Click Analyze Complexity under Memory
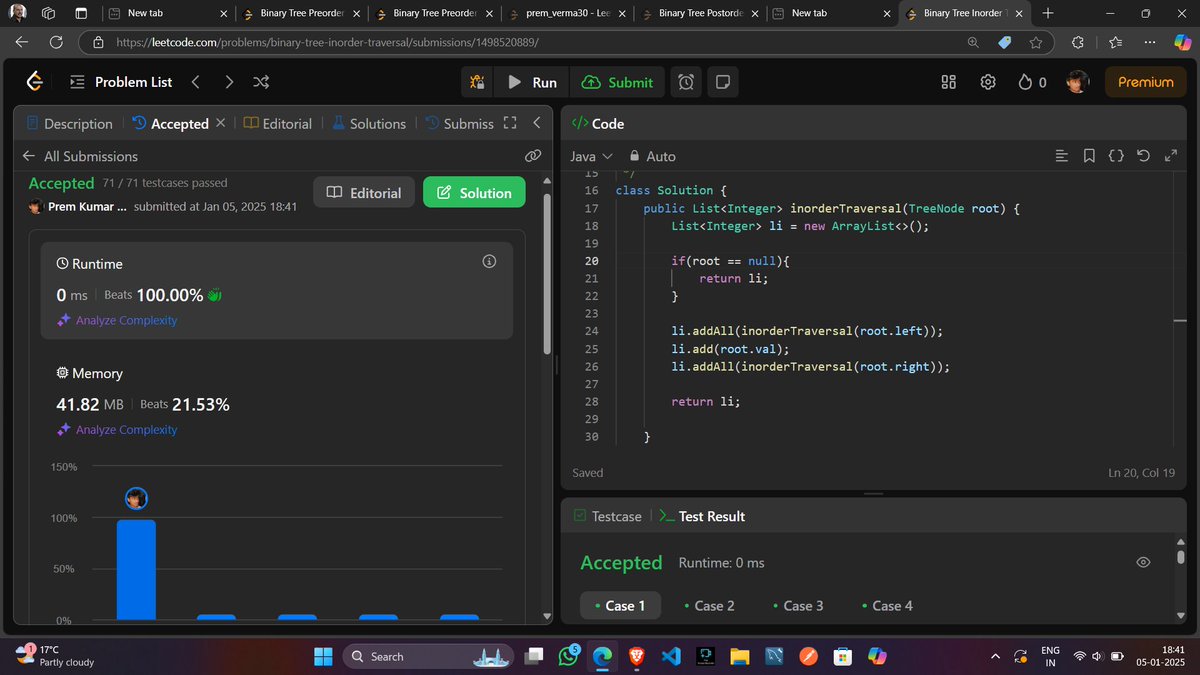 [x=117, y=429]
